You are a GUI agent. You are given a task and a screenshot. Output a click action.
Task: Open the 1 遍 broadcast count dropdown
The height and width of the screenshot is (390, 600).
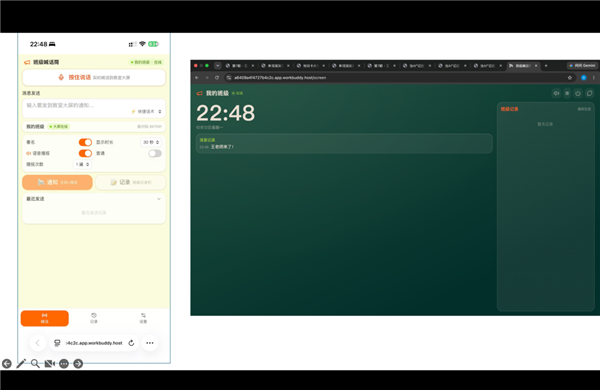pos(82,164)
